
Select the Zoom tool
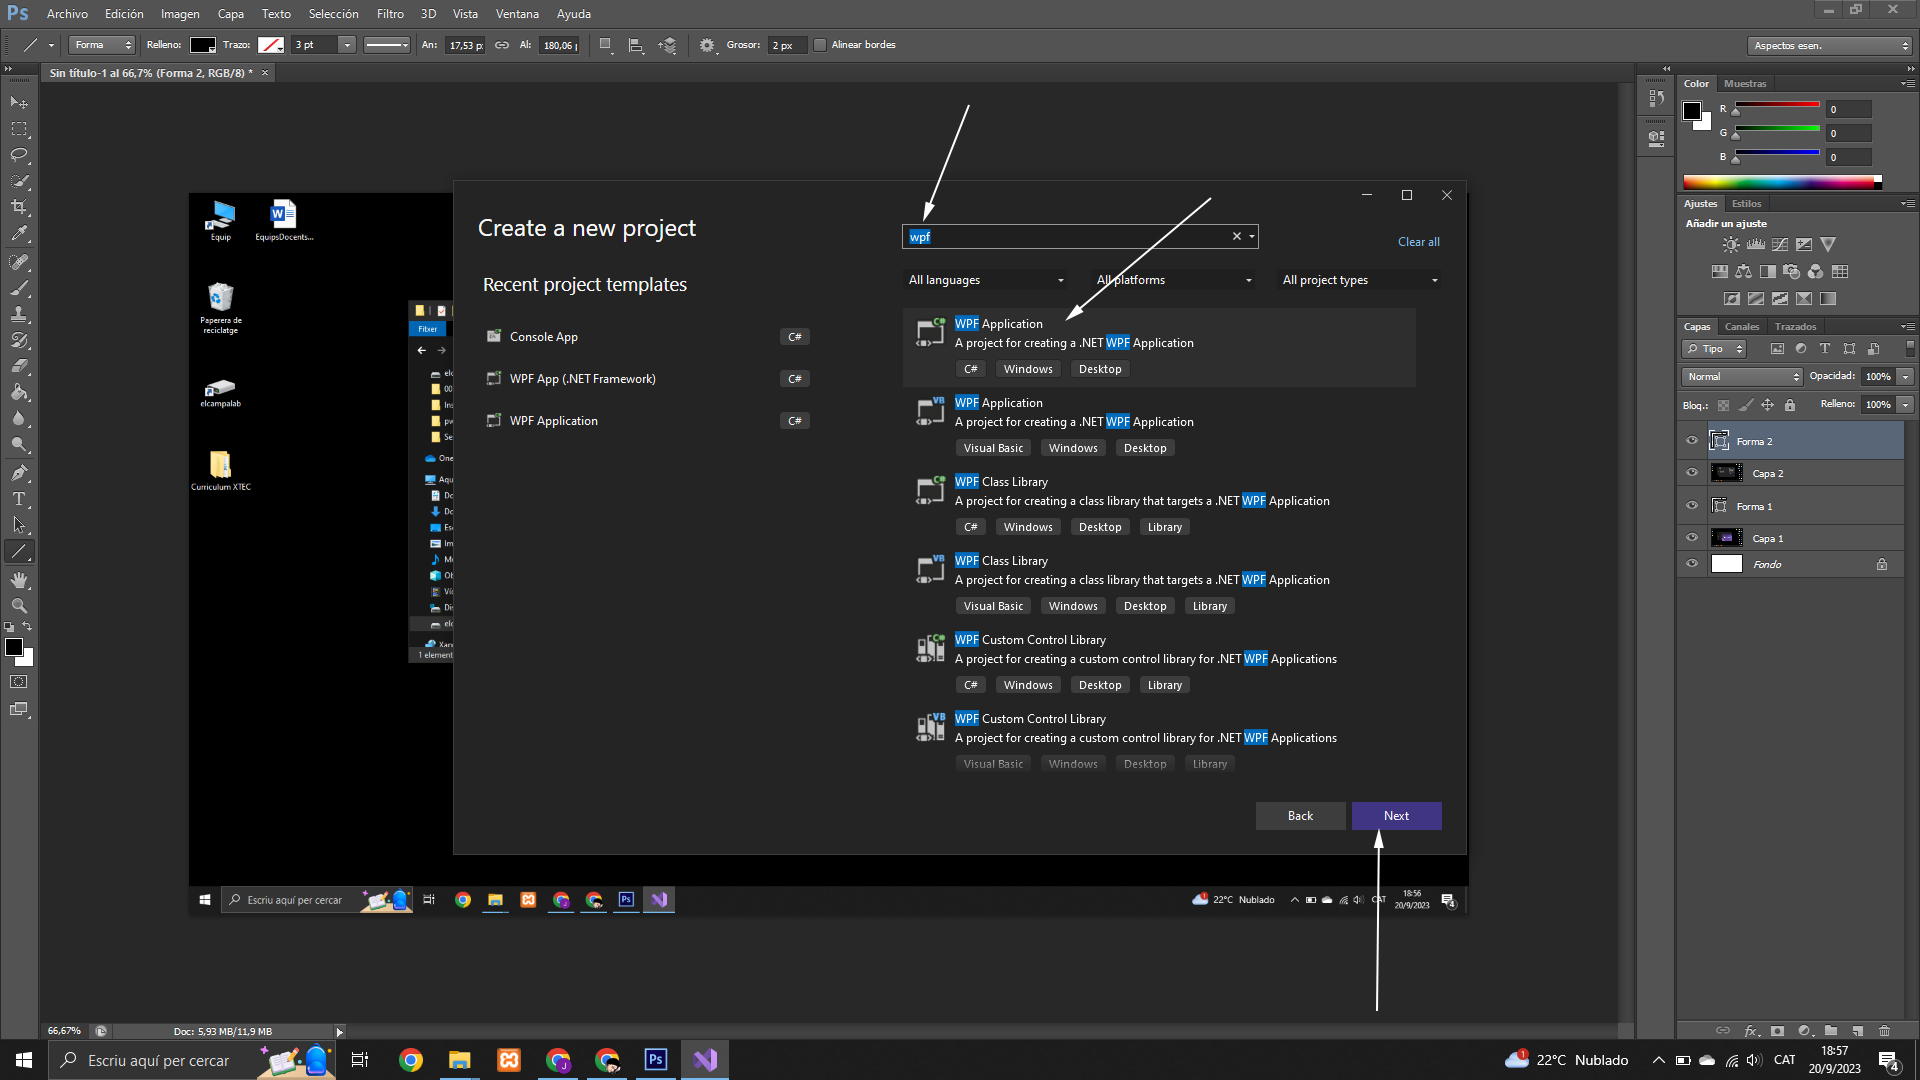point(19,606)
